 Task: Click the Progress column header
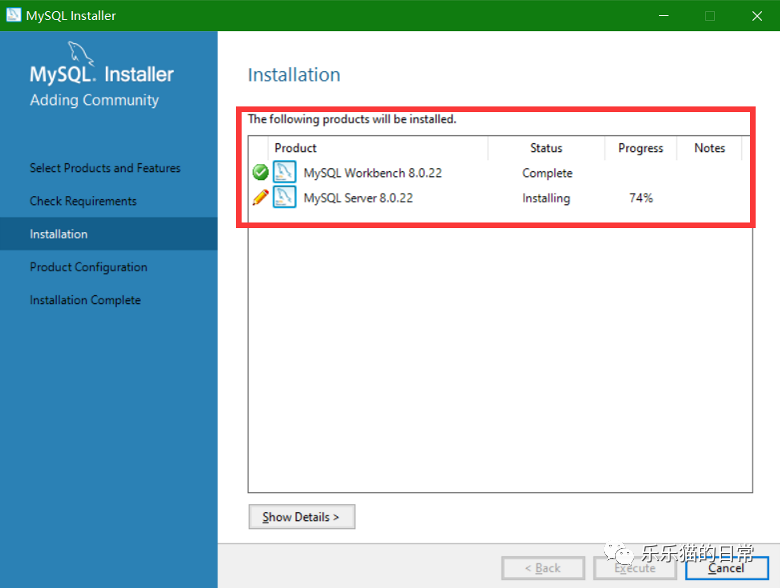tap(641, 148)
